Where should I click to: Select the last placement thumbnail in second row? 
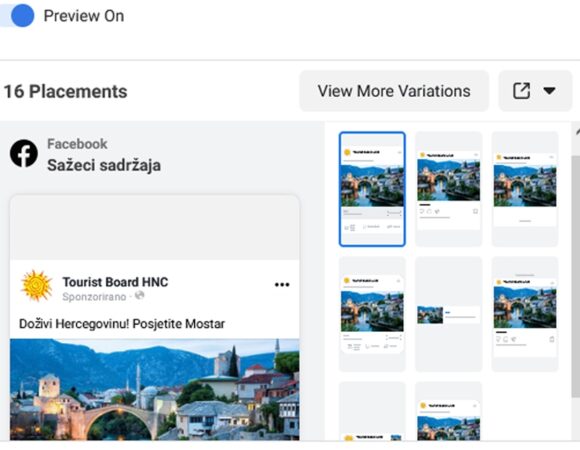pyautogui.click(x=525, y=314)
